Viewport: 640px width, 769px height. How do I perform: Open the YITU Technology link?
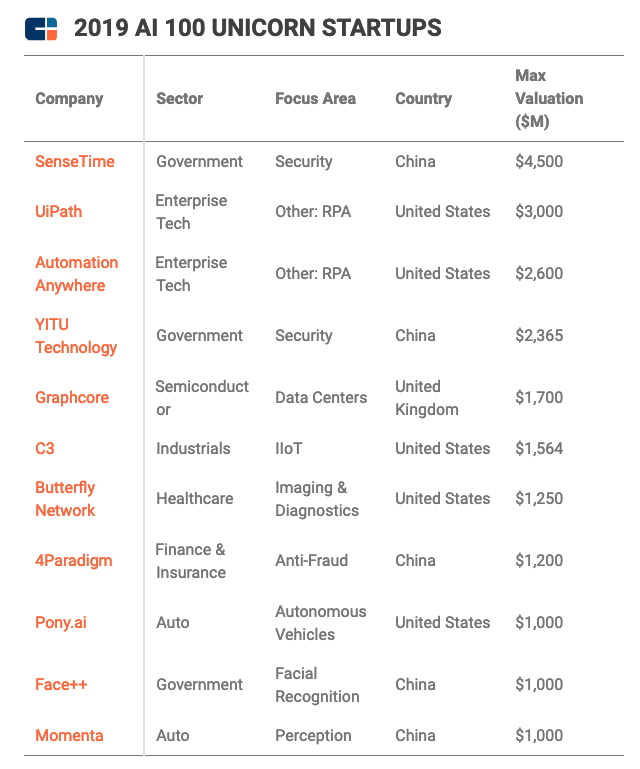point(76,335)
